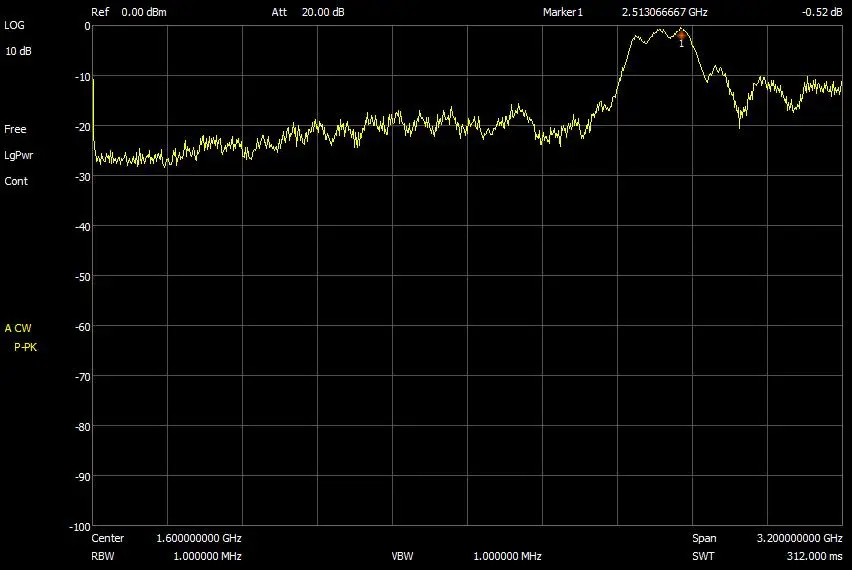Screen dimensions: 852x570
Task: Click the -50 y-axis tick label
Action: coord(83,277)
